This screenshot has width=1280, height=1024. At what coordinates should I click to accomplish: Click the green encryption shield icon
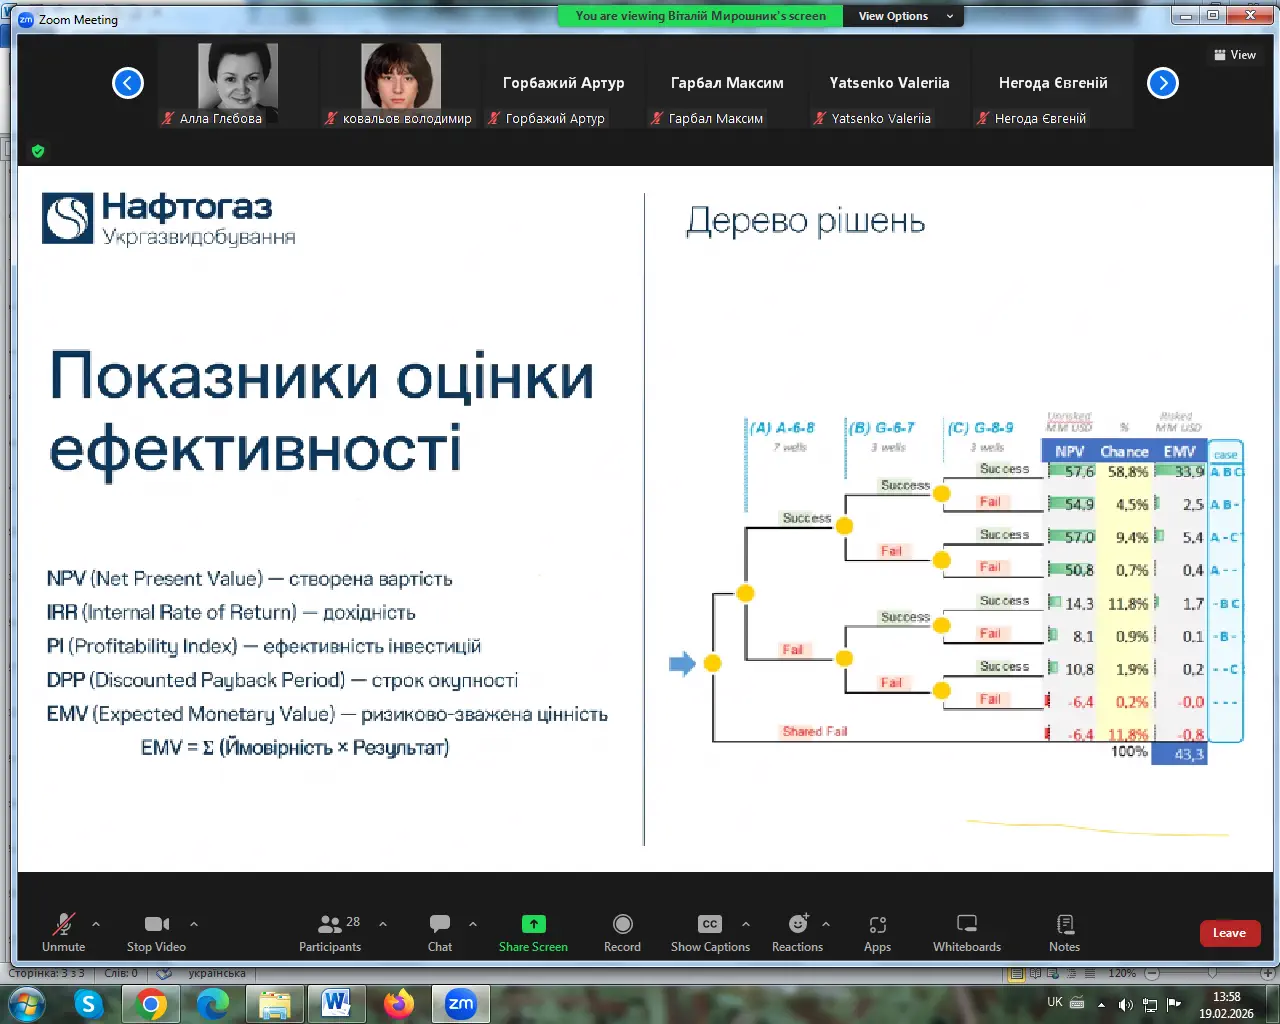point(38,151)
